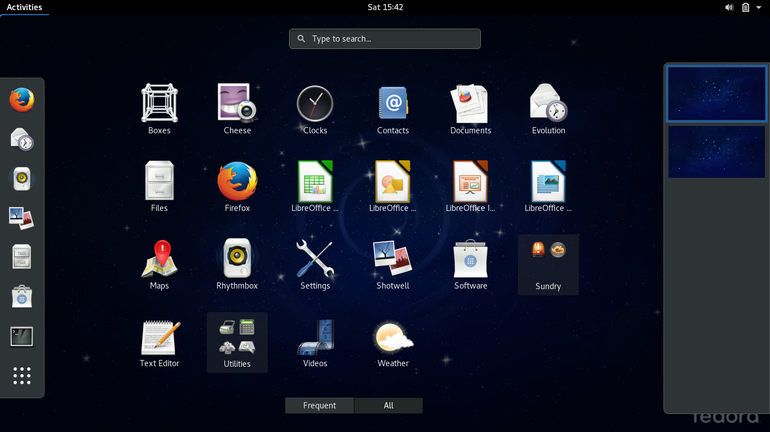Switch to the All apps tab
770x432 pixels.
coord(388,405)
